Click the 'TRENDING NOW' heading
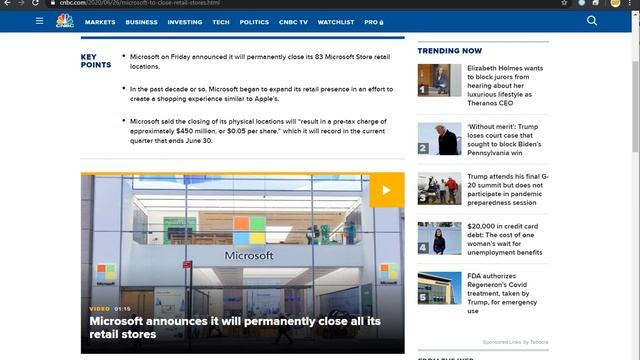 pos(450,51)
